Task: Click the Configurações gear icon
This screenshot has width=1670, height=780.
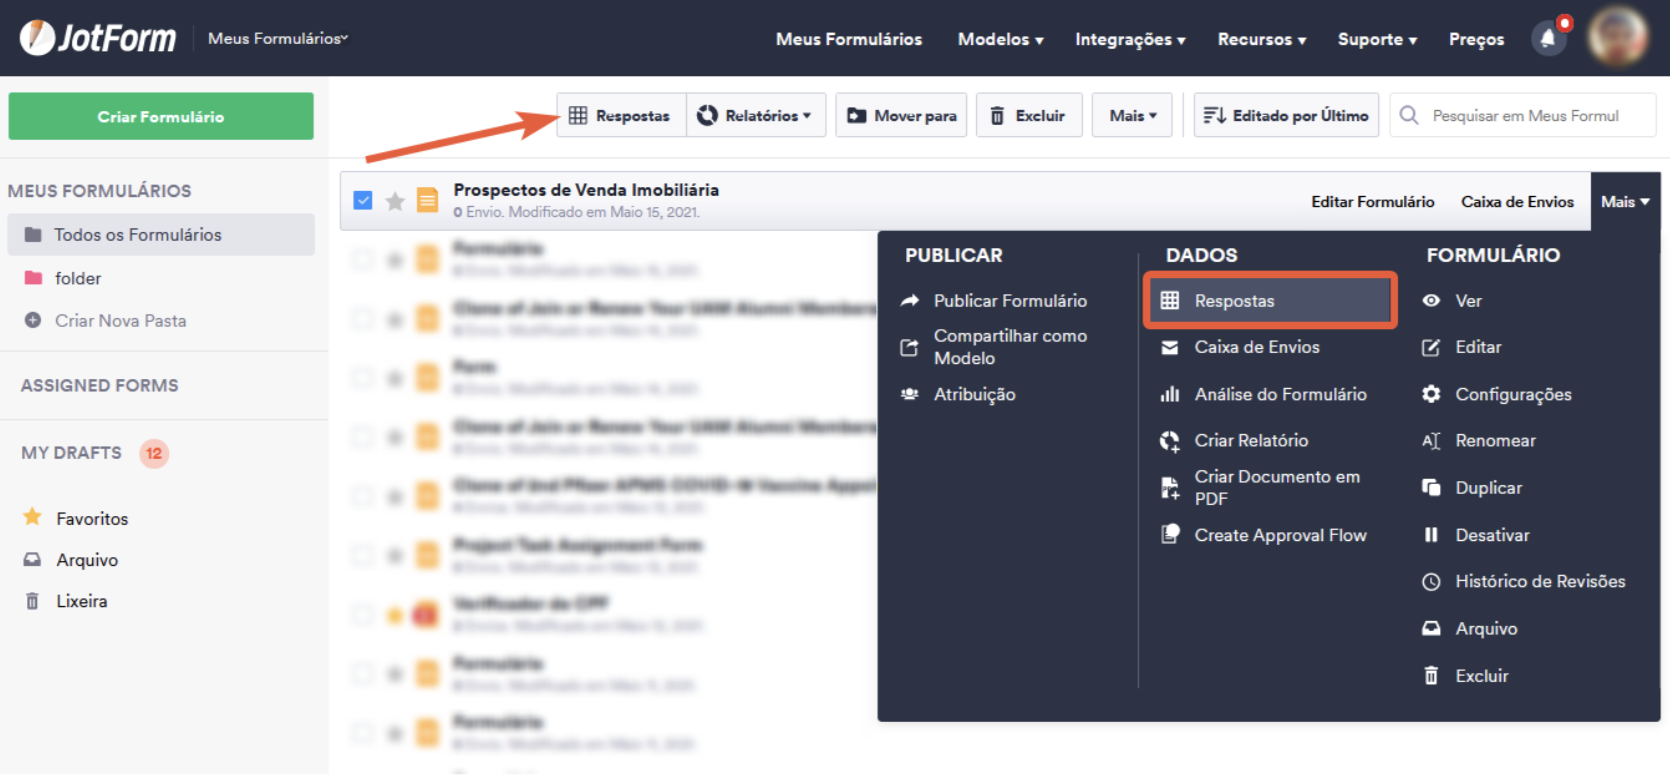Action: click(1431, 394)
